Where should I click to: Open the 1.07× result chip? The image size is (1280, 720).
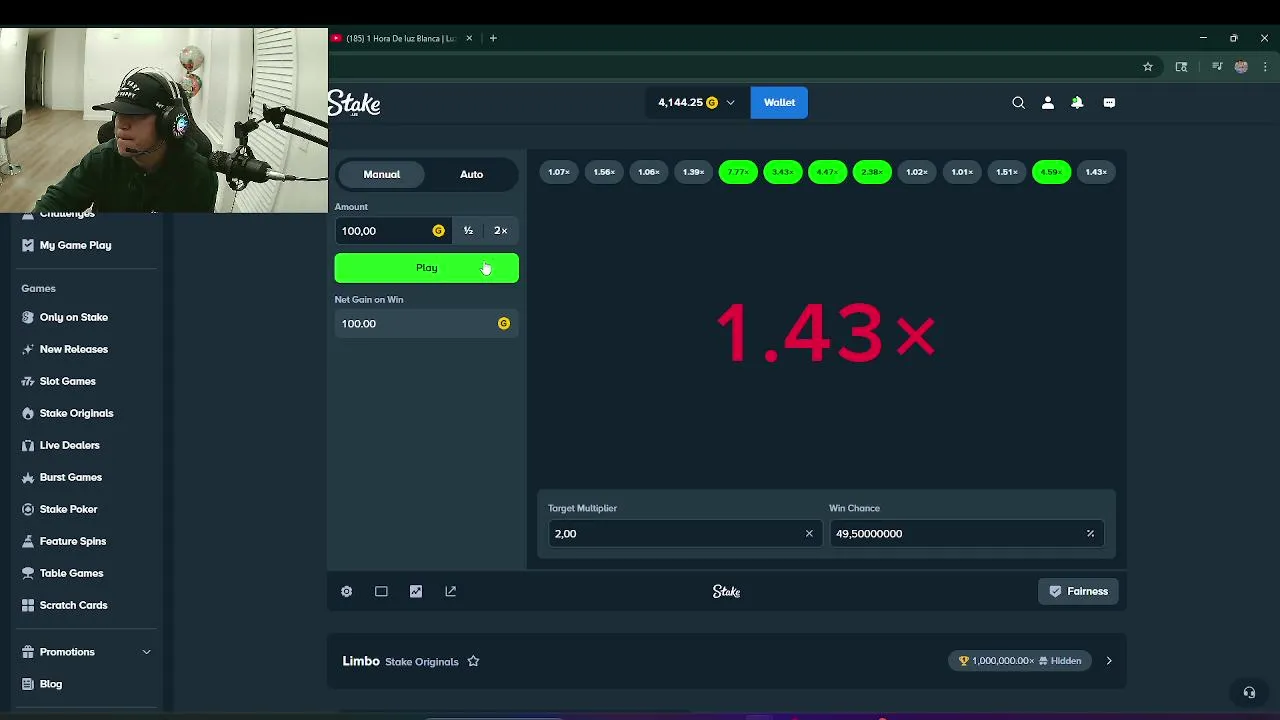tap(559, 172)
